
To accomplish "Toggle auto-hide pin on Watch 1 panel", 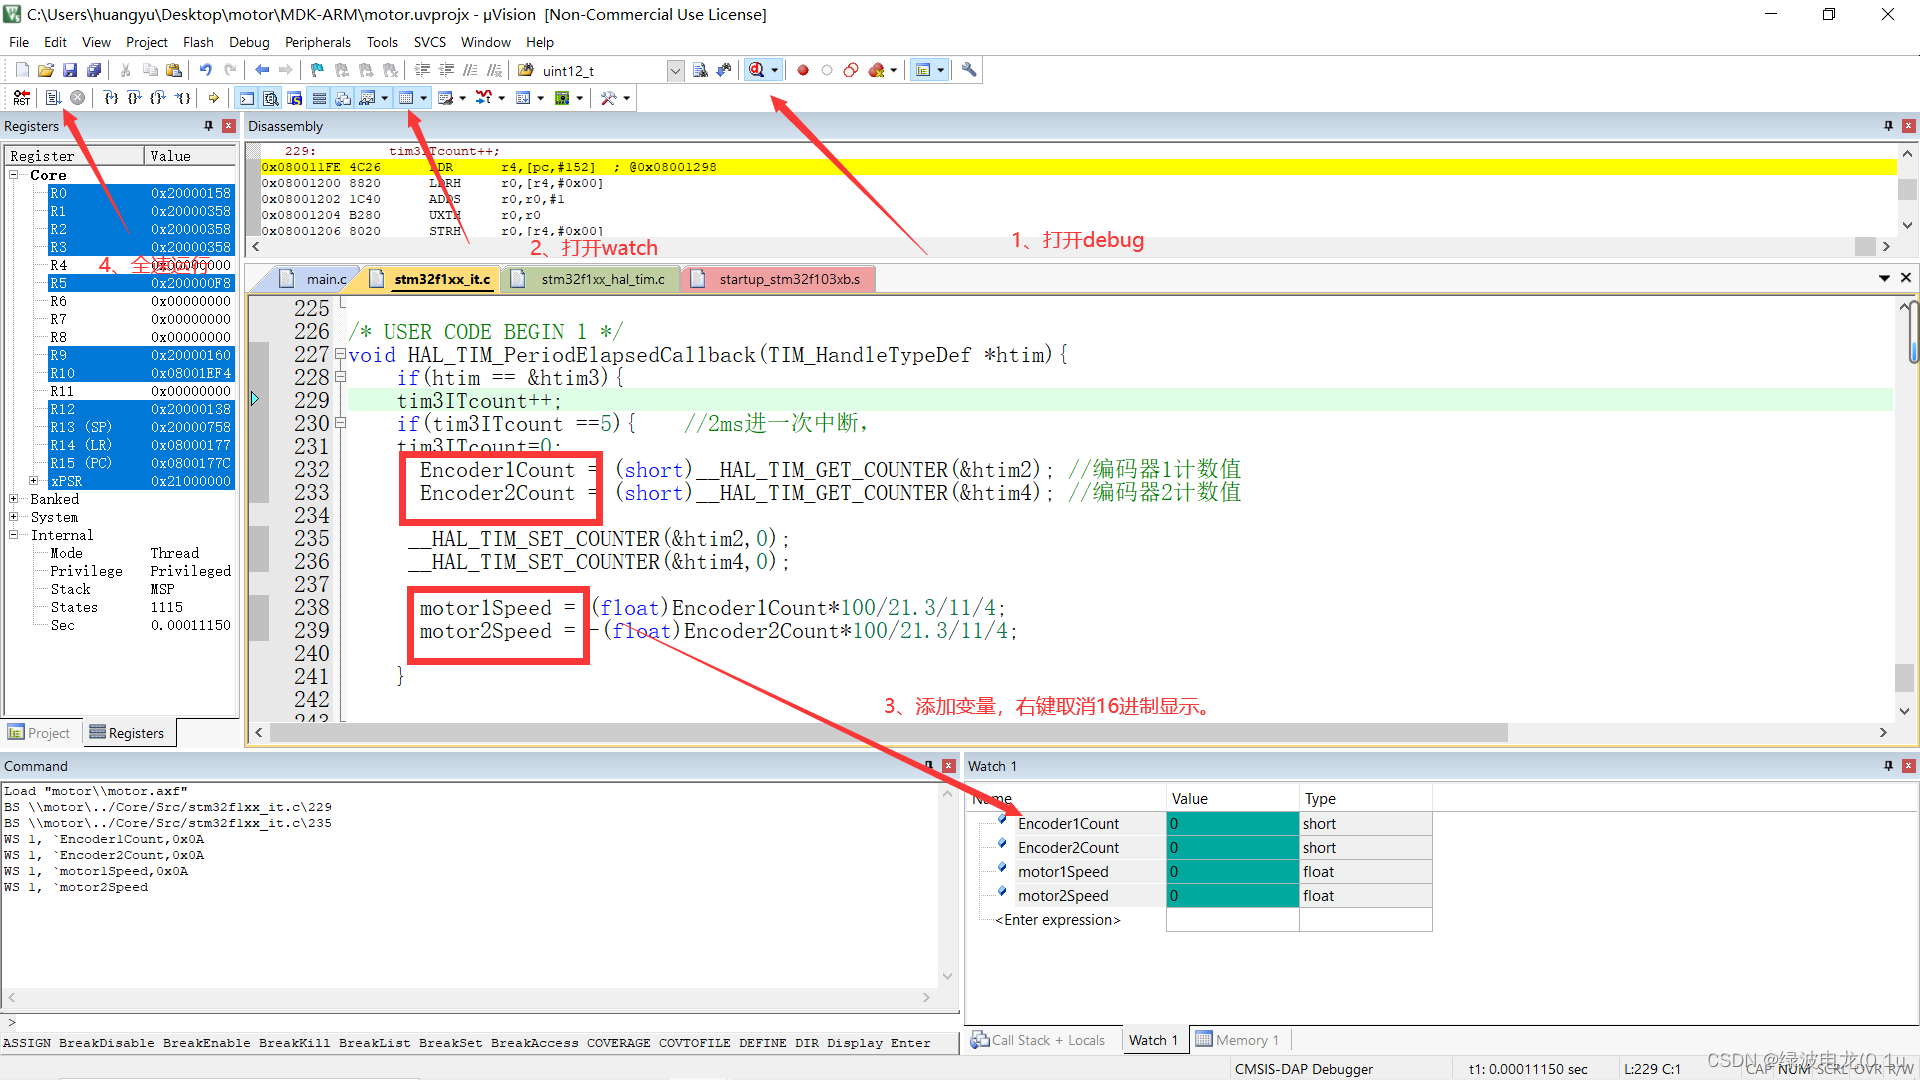I will click(x=1888, y=766).
